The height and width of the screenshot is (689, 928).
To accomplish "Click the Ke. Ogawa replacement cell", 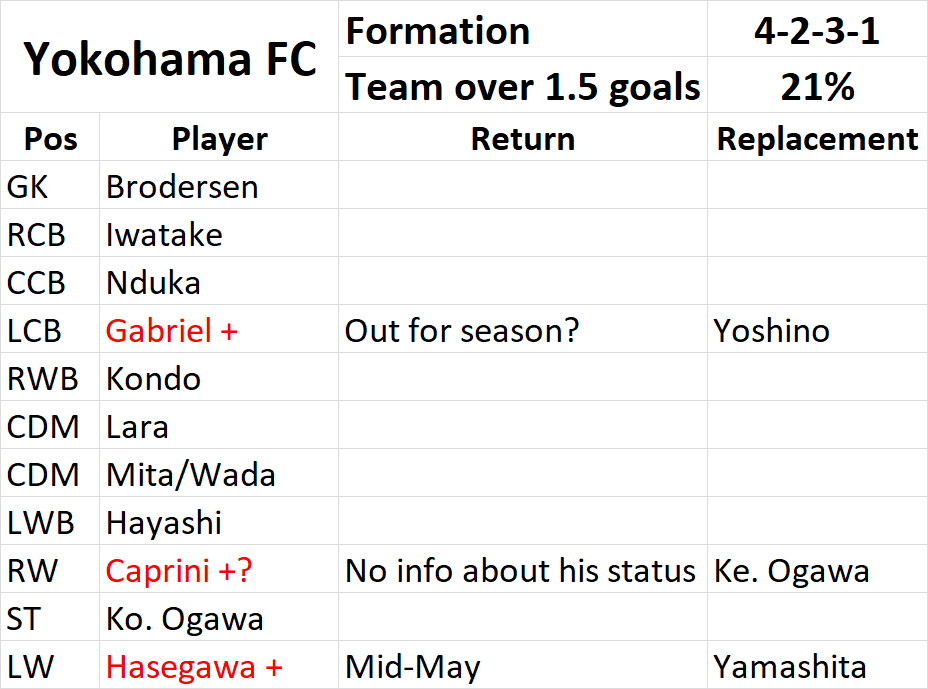I will pos(817,569).
